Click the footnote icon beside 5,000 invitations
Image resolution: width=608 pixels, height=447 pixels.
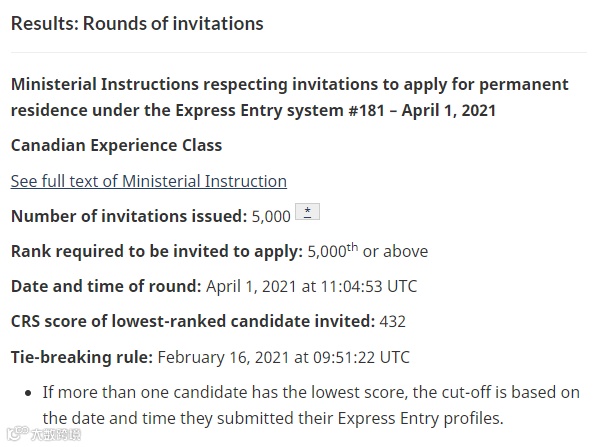click(309, 211)
